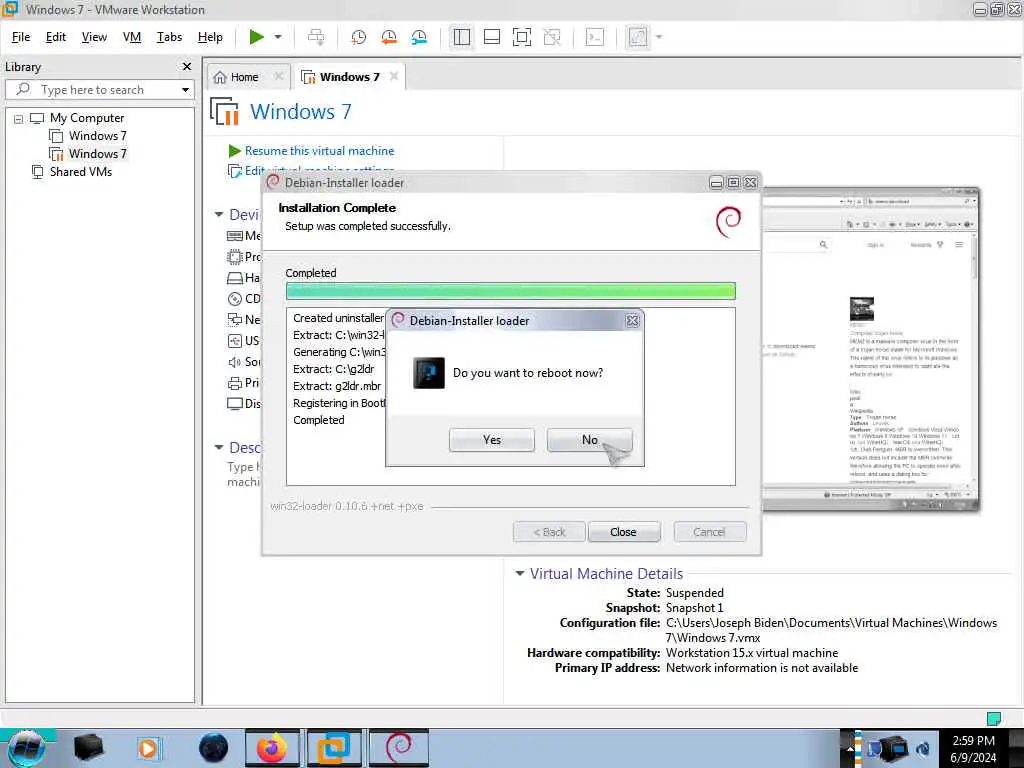Screen dimensions: 1024x768
Task: Click the installer's green progress bar
Action: click(x=511, y=291)
